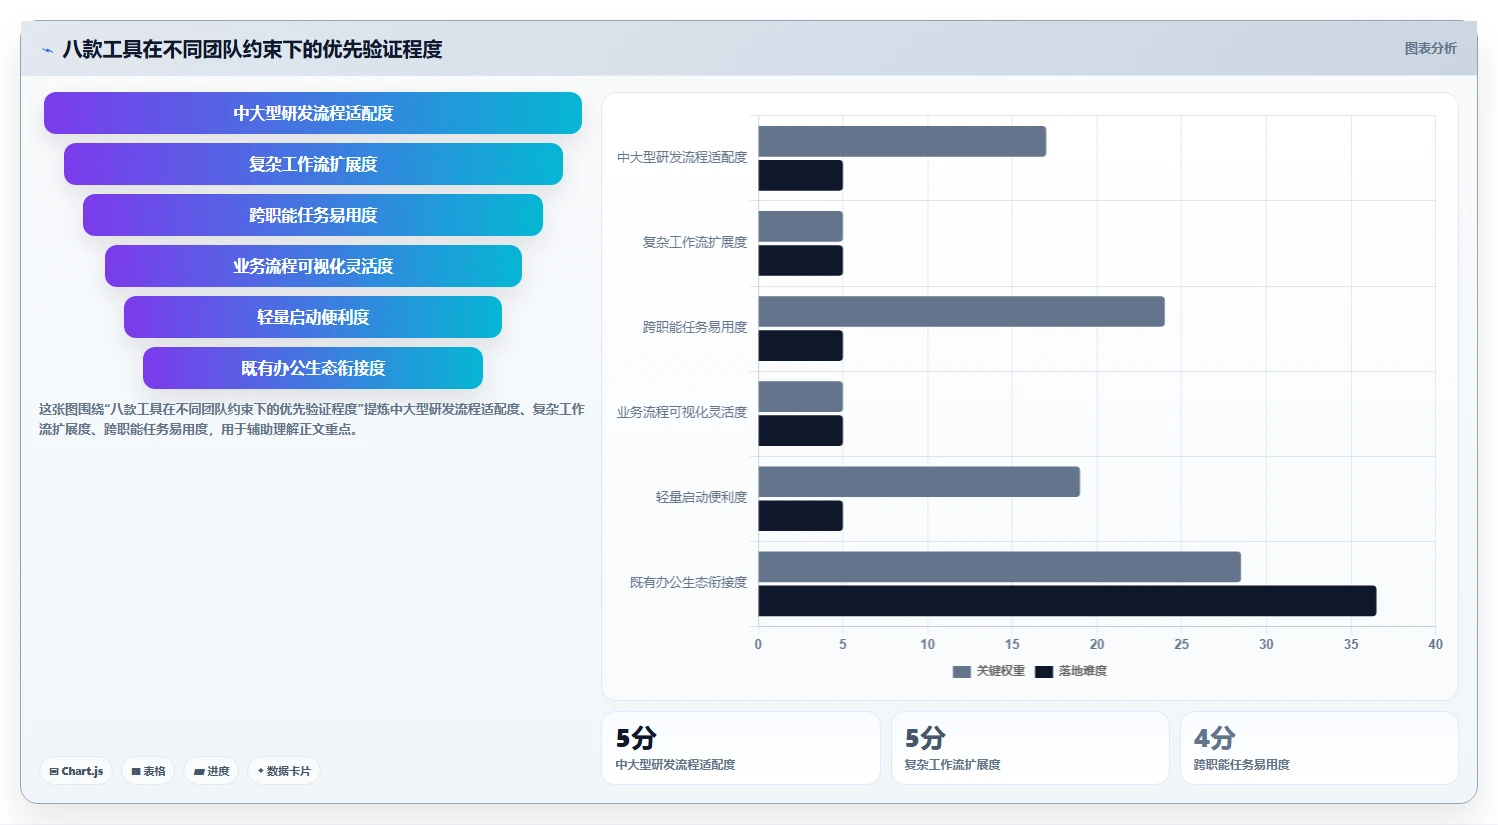Click the gray bar for 跨职能任务易用度

coord(962,311)
